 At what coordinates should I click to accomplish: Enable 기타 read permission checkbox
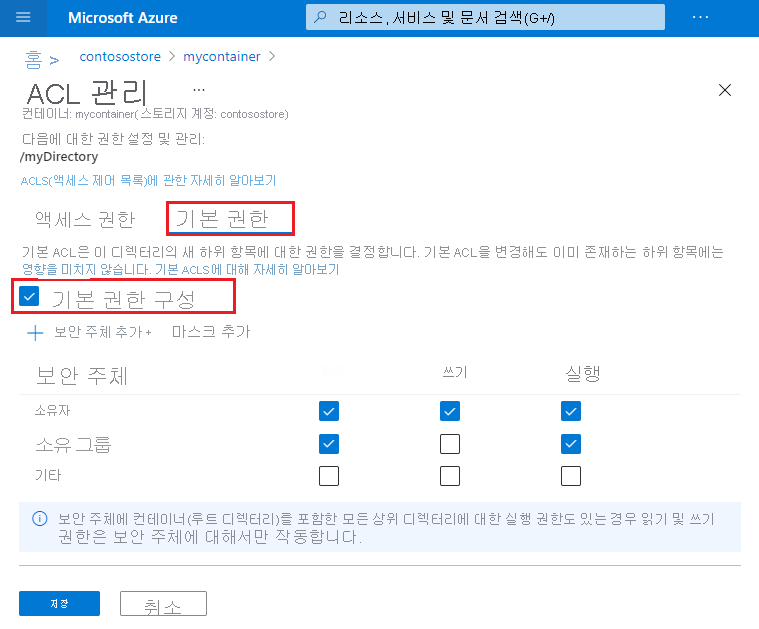point(329,476)
